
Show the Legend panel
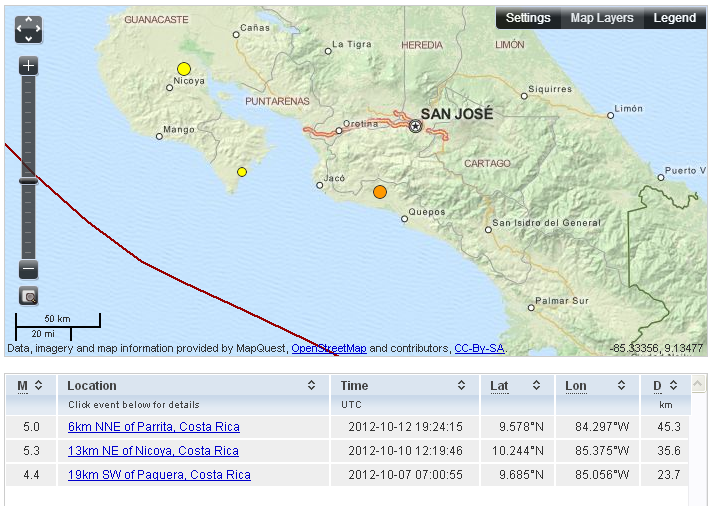click(x=675, y=18)
